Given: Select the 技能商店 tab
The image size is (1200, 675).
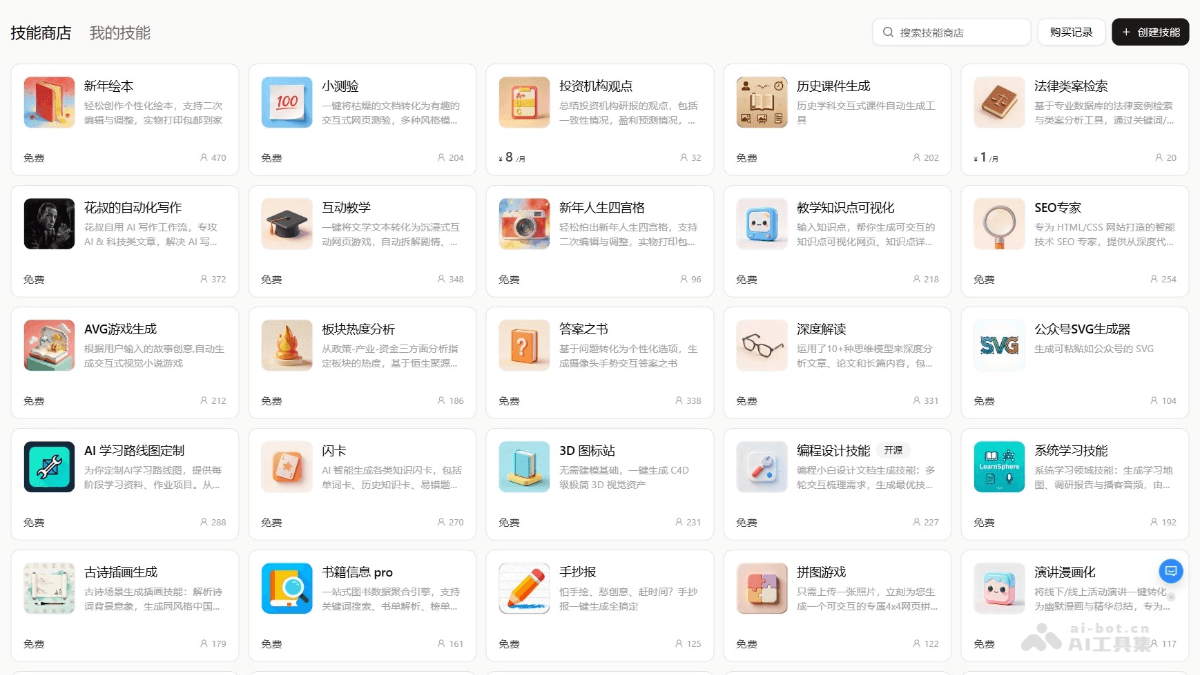Looking at the screenshot, I should coord(40,33).
